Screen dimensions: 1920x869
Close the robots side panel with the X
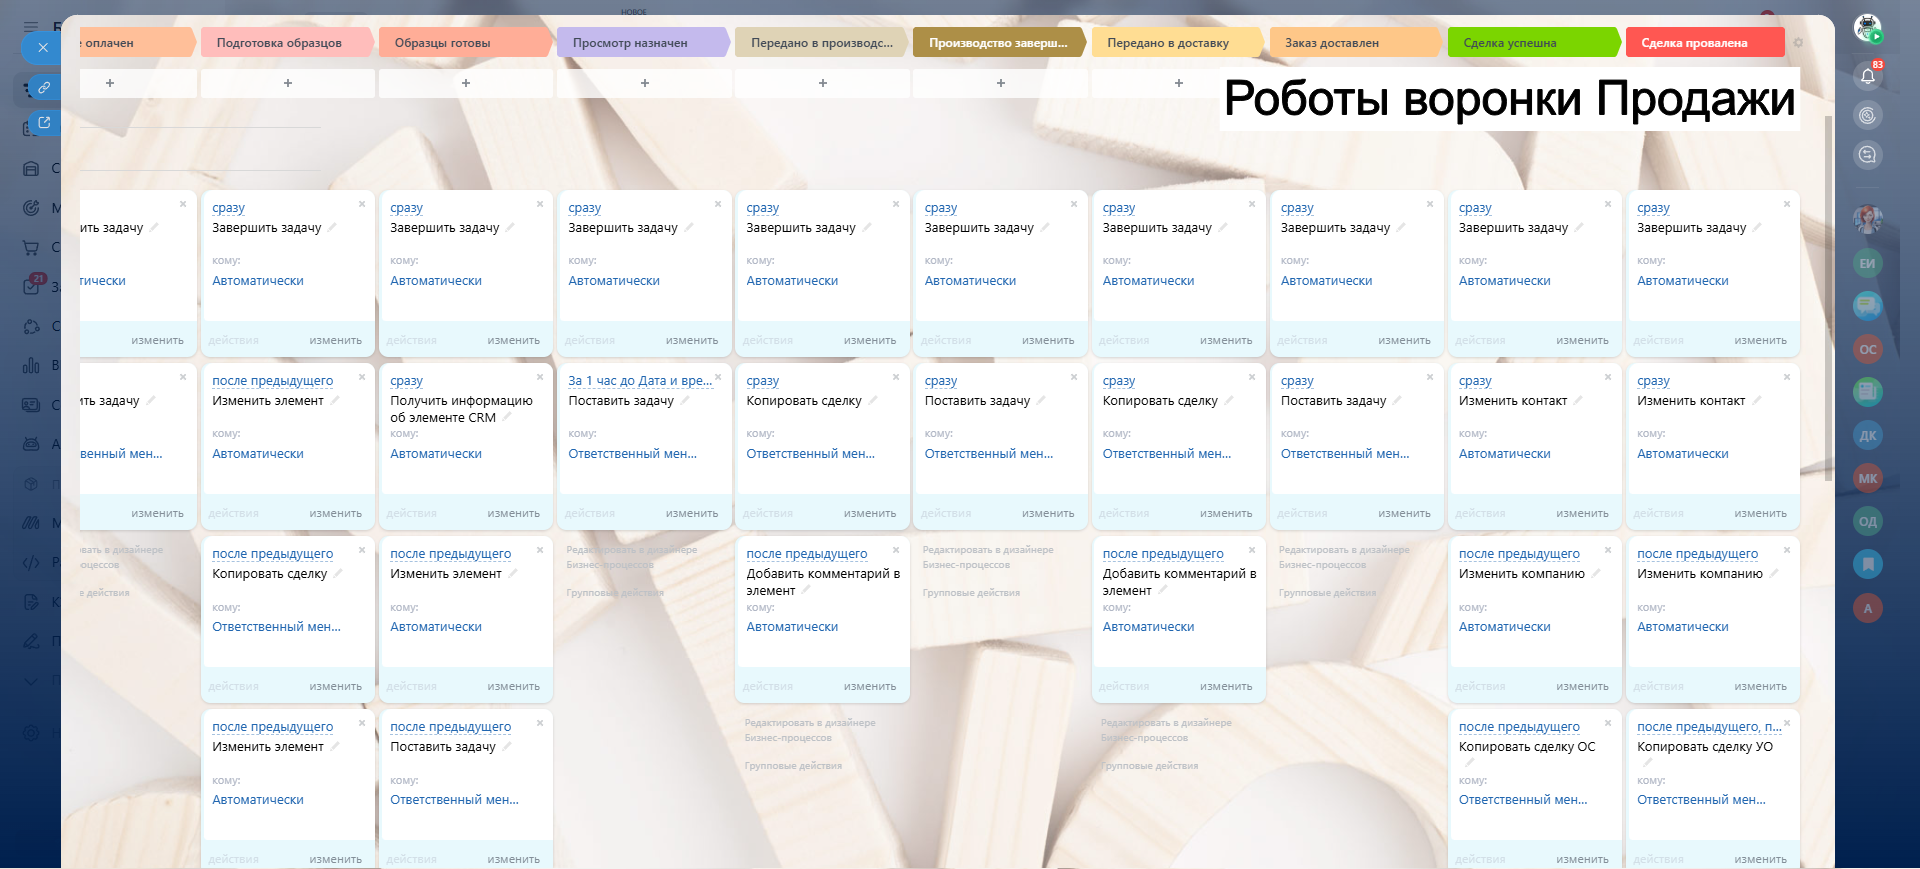[42, 47]
